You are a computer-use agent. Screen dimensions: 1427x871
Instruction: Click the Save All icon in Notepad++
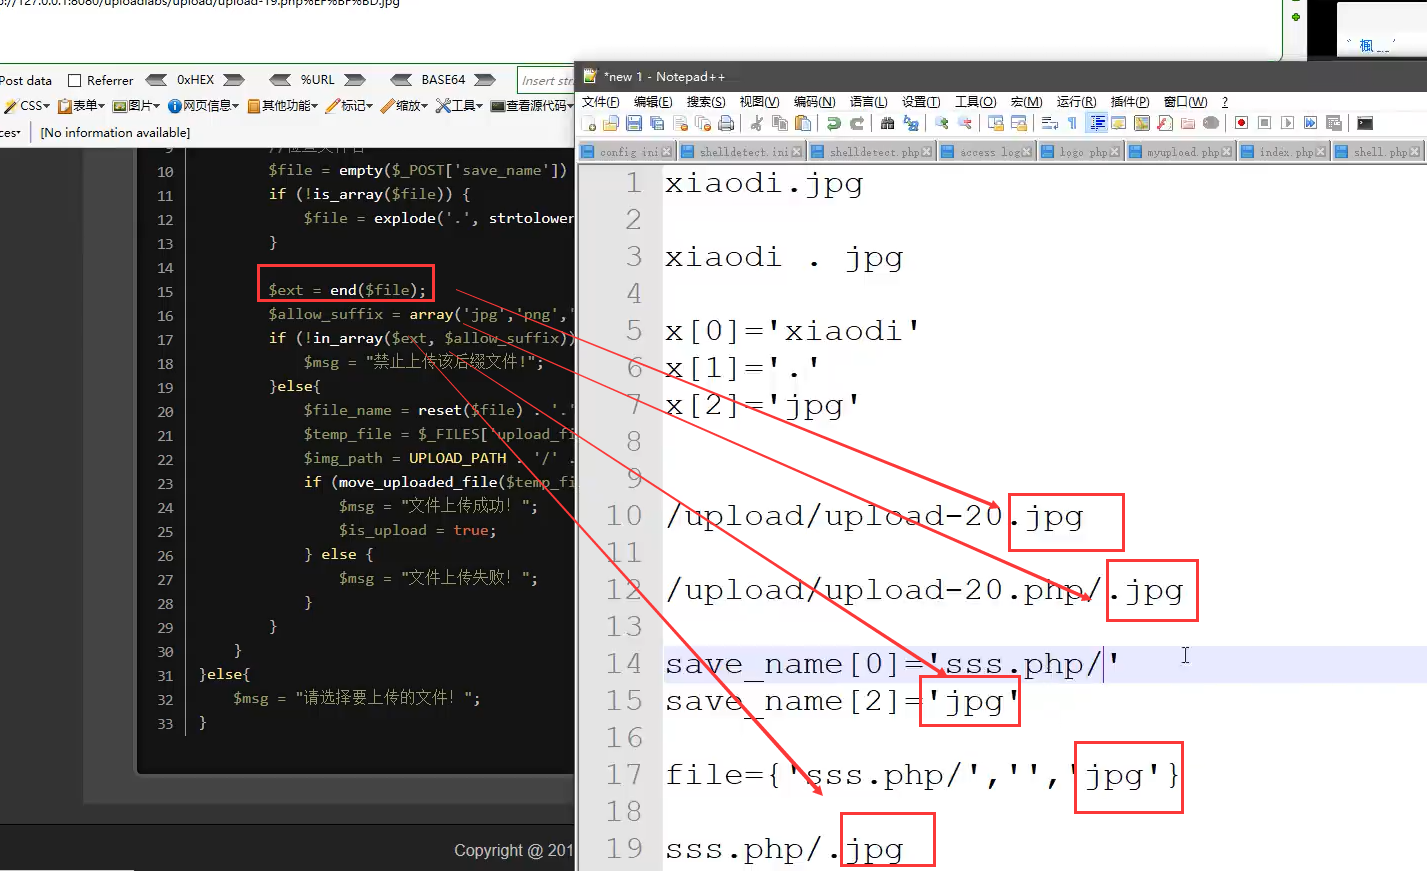(x=657, y=123)
